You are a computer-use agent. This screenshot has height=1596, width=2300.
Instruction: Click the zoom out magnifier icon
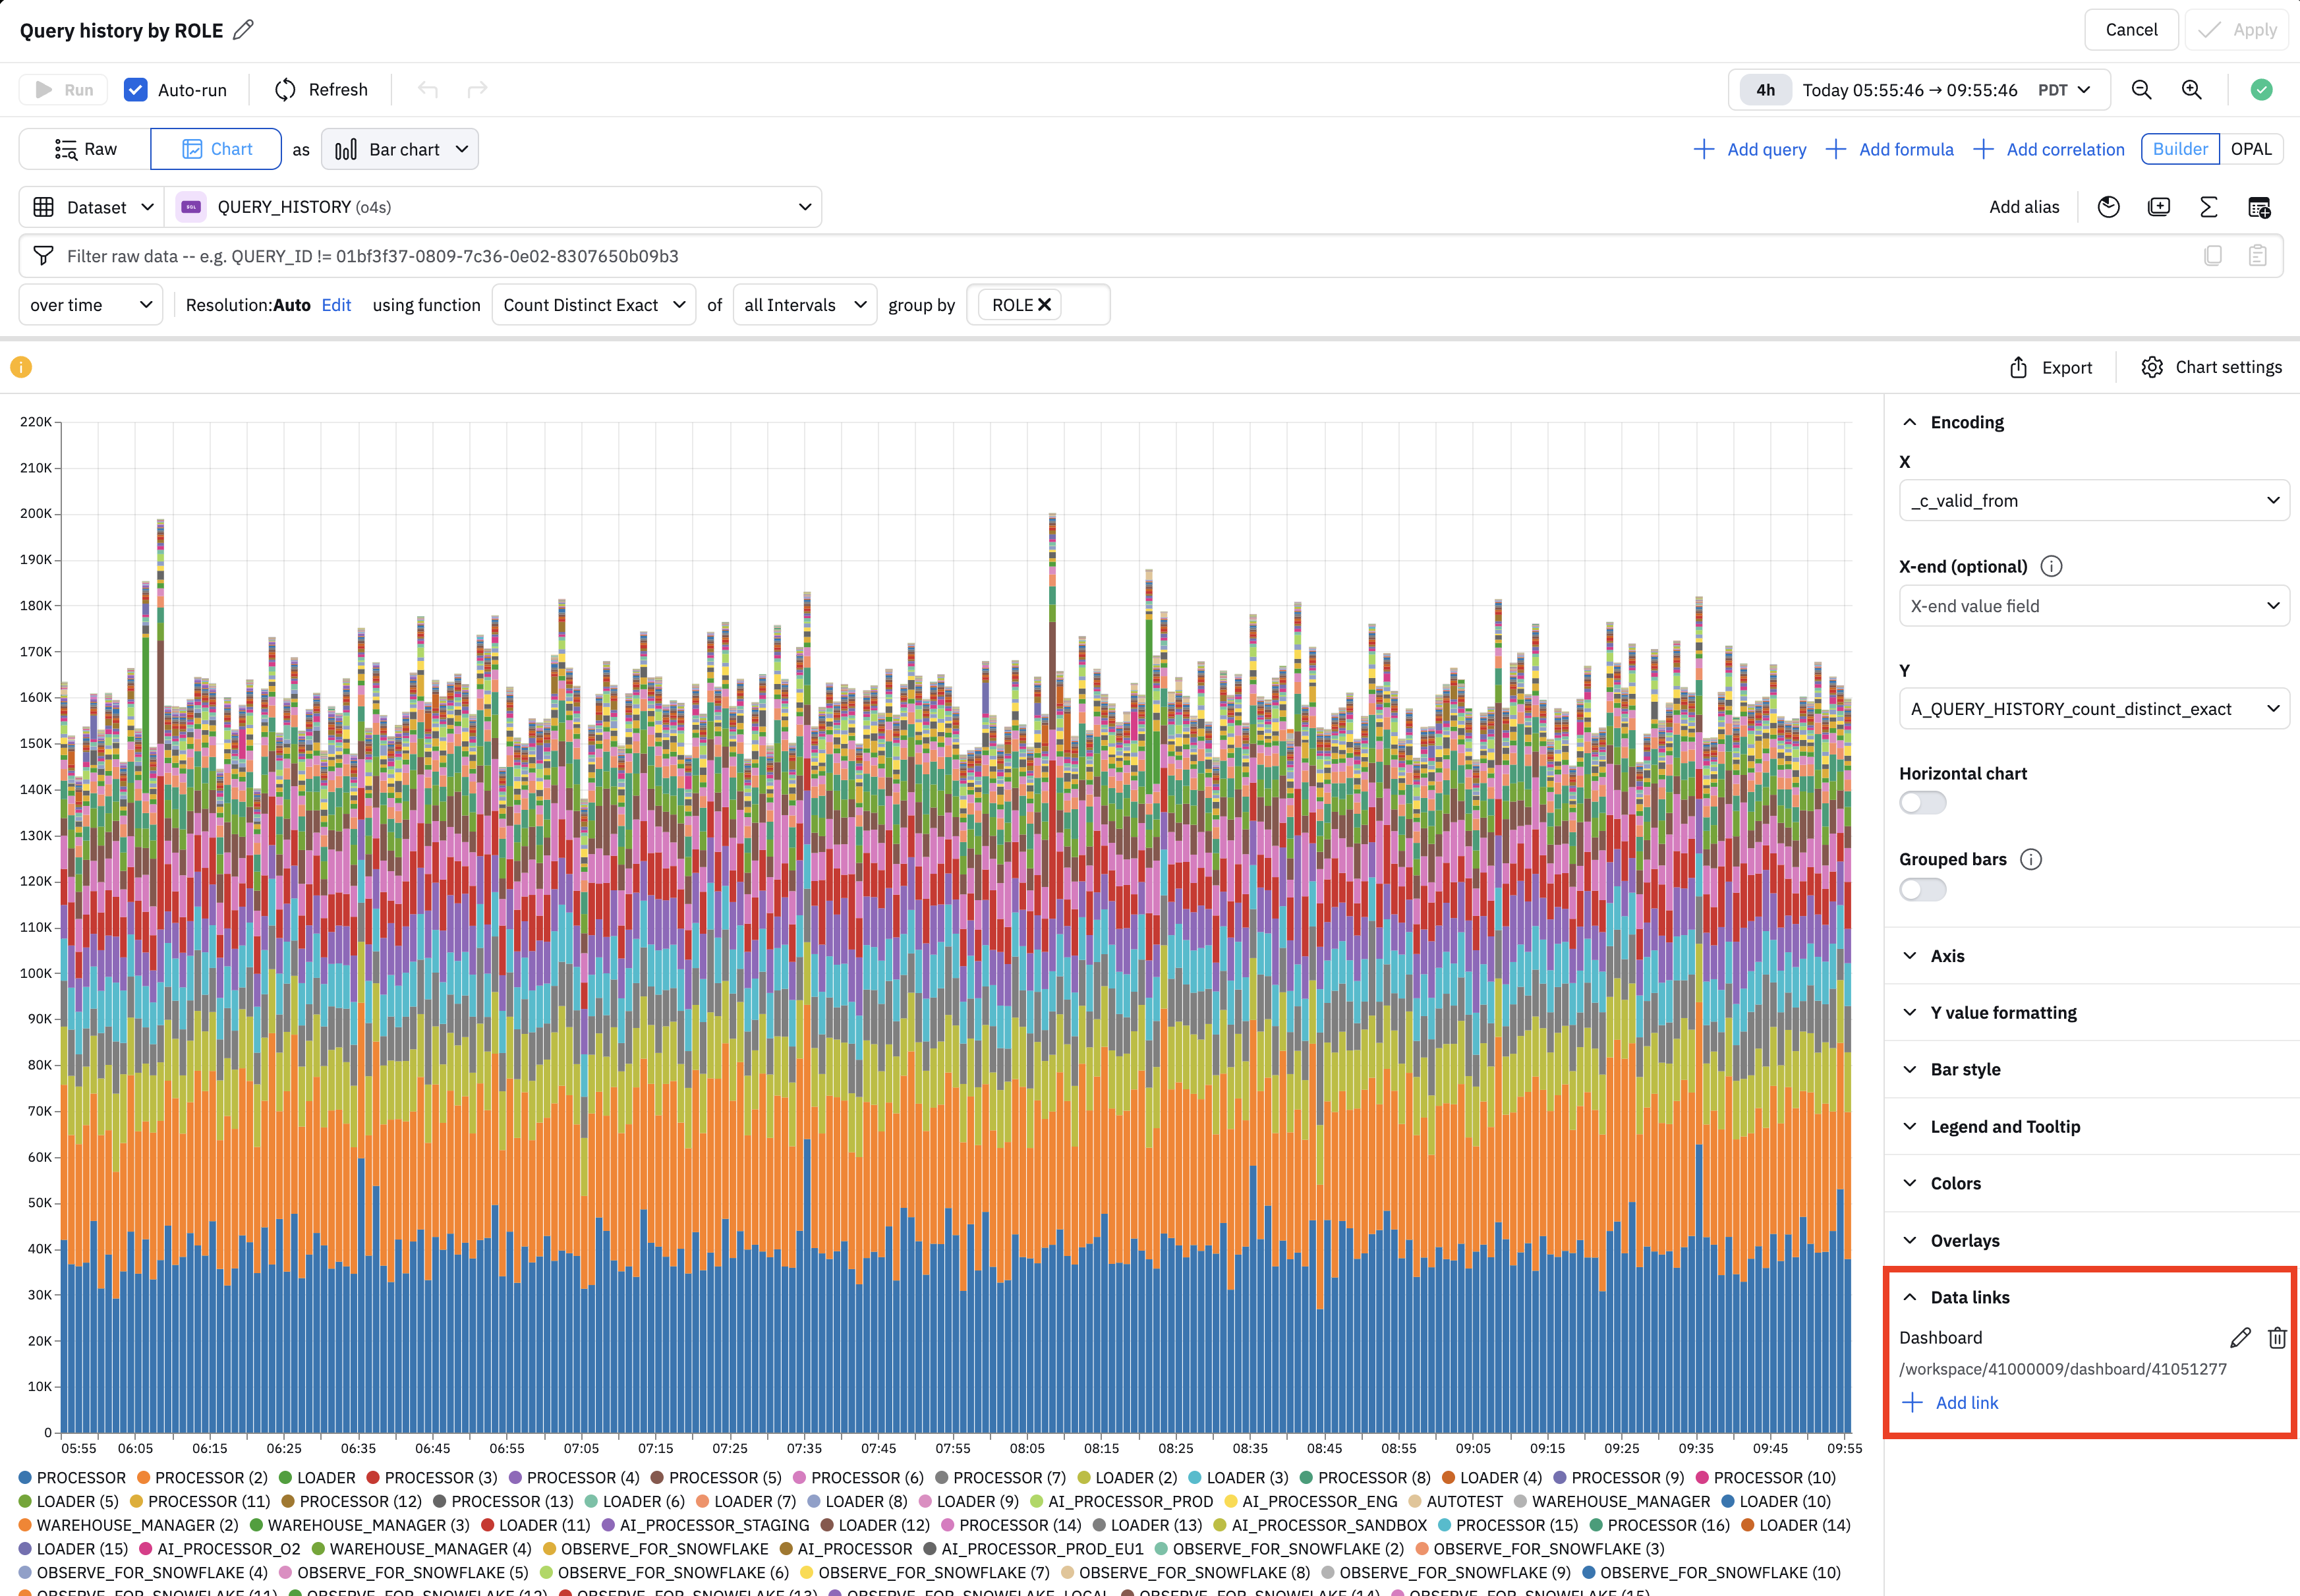pyautogui.click(x=2141, y=90)
